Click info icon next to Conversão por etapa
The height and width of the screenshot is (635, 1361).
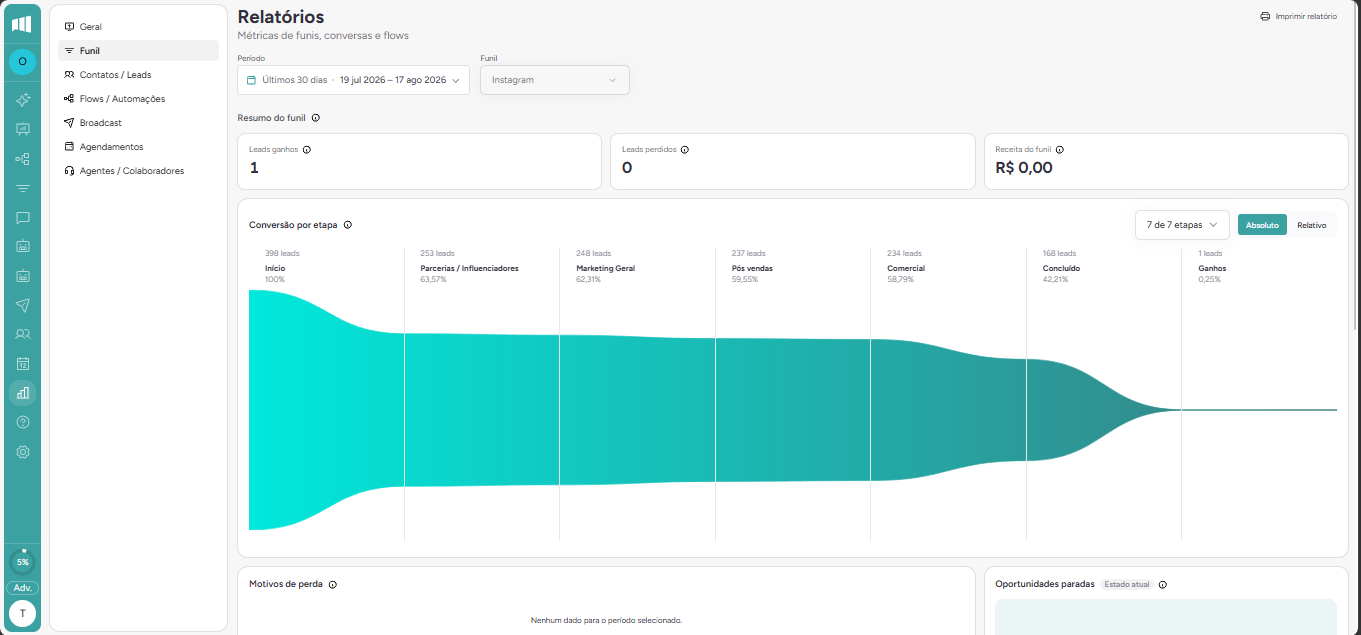pyautogui.click(x=348, y=225)
